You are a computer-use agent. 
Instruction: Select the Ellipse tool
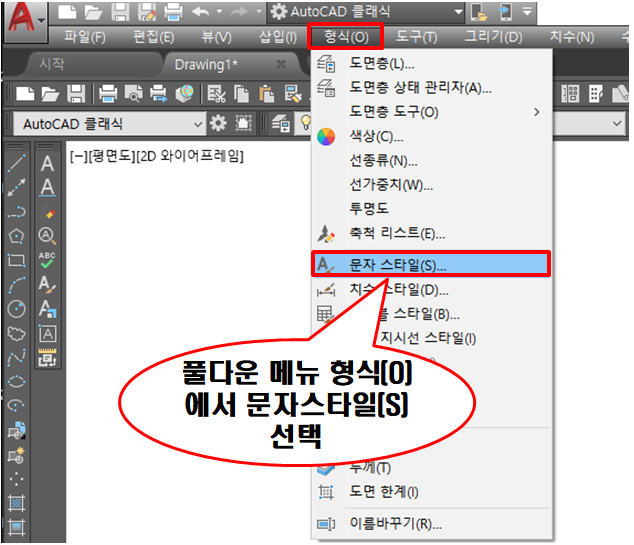pos(16,382)
